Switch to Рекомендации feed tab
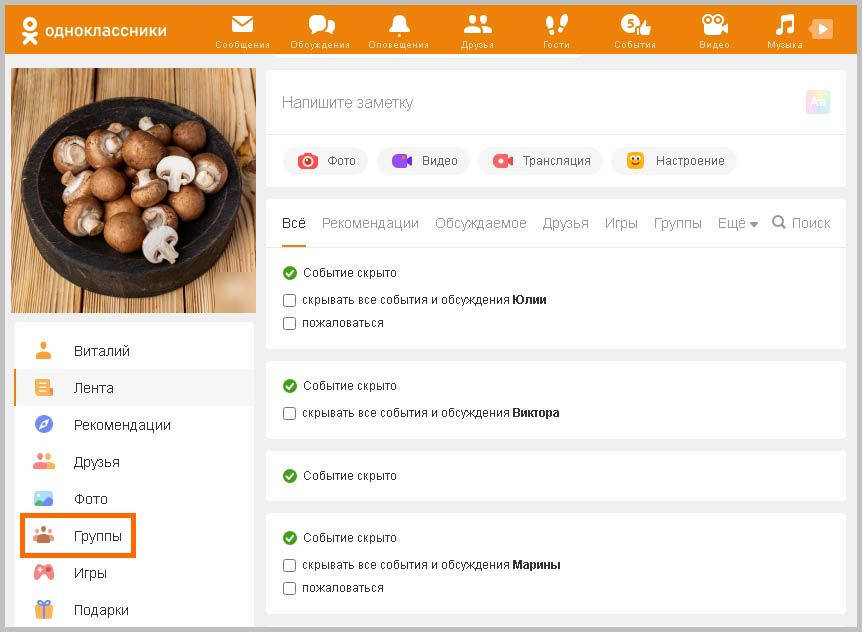Screen dimensions: 862x632 (x=371, y=223)
